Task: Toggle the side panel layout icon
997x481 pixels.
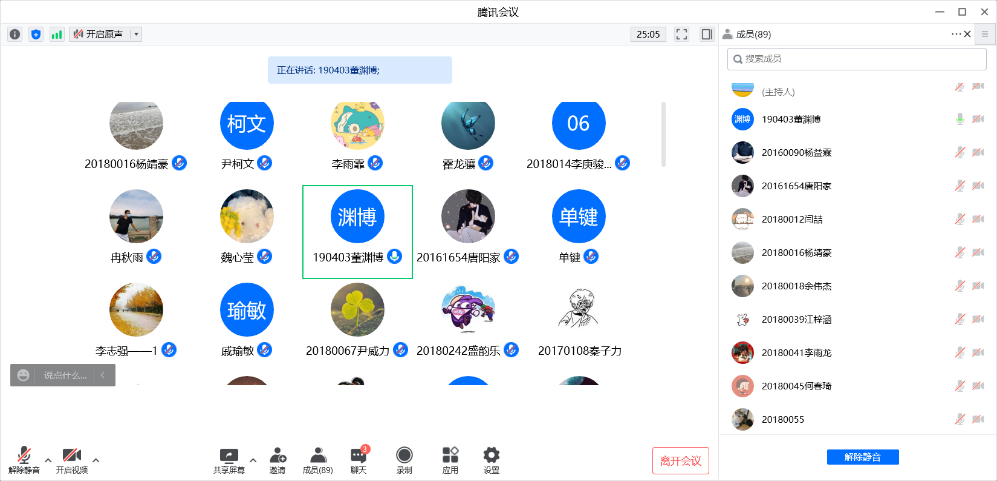Action: [x=706, y=34]
